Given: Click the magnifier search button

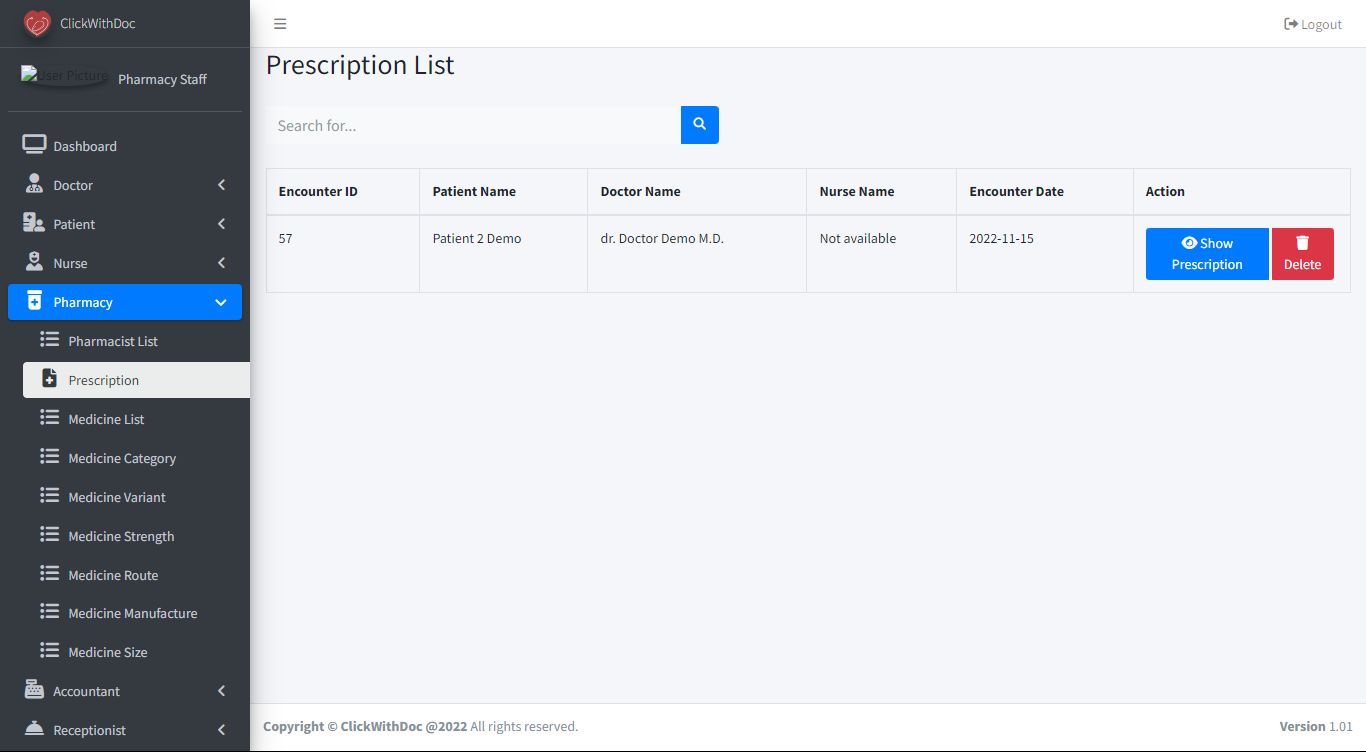Looking at the screenshot, I should 700,125.
